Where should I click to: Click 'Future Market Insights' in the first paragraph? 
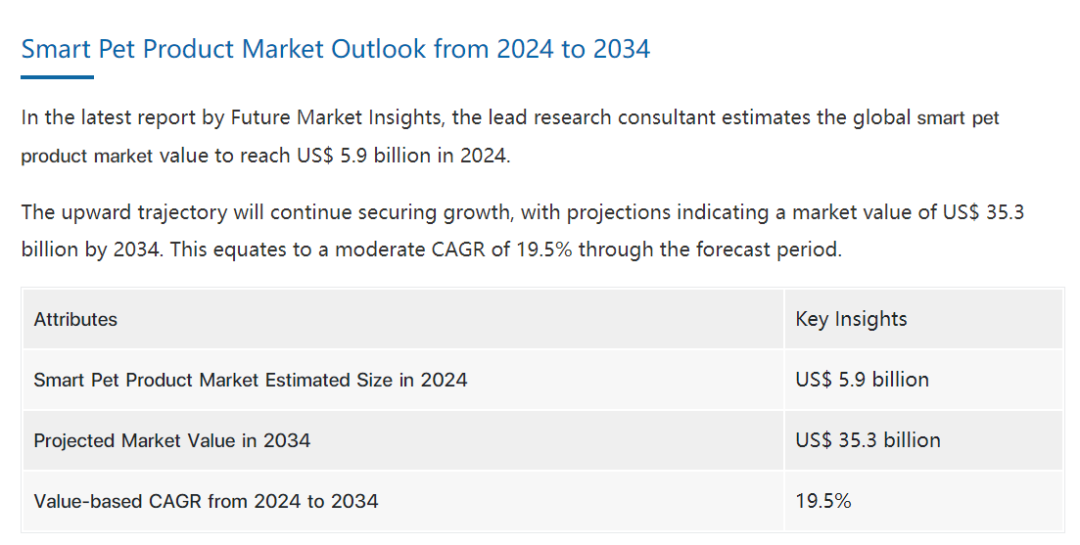(336, 118)
